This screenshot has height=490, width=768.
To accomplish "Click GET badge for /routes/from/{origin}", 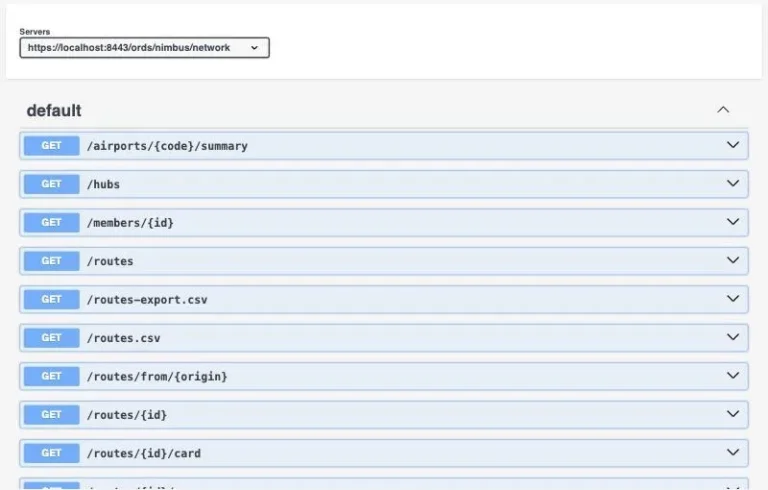I will pyautogui.click(x=51, y=376).
